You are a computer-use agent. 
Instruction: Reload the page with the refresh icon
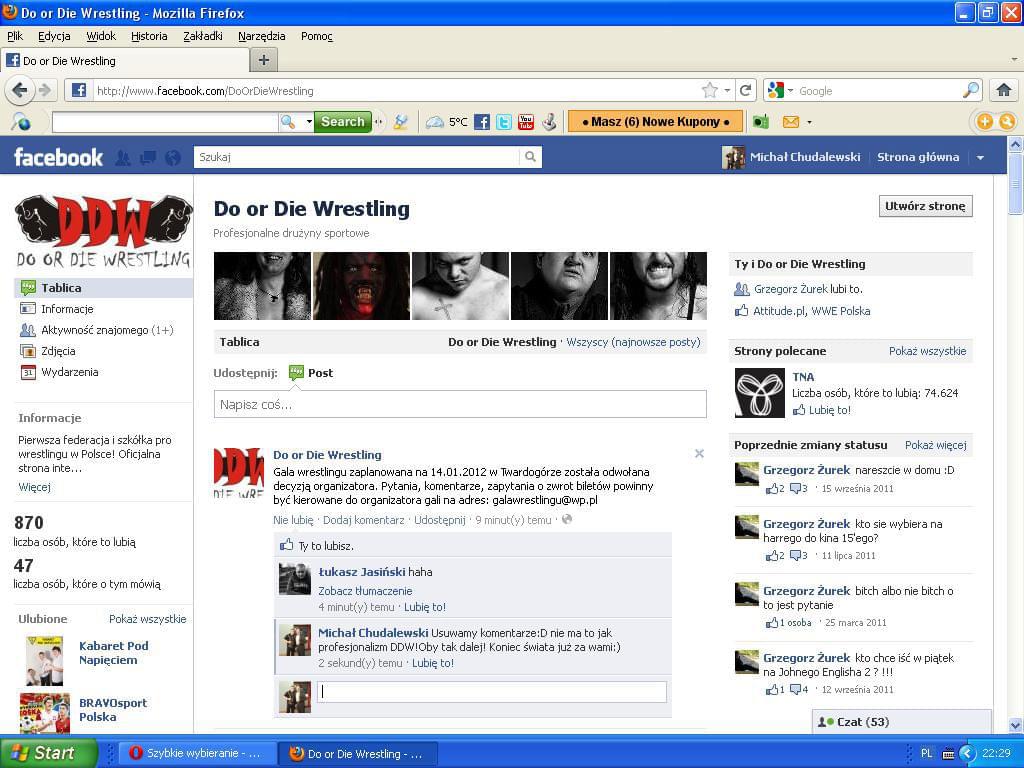(745, 91)
